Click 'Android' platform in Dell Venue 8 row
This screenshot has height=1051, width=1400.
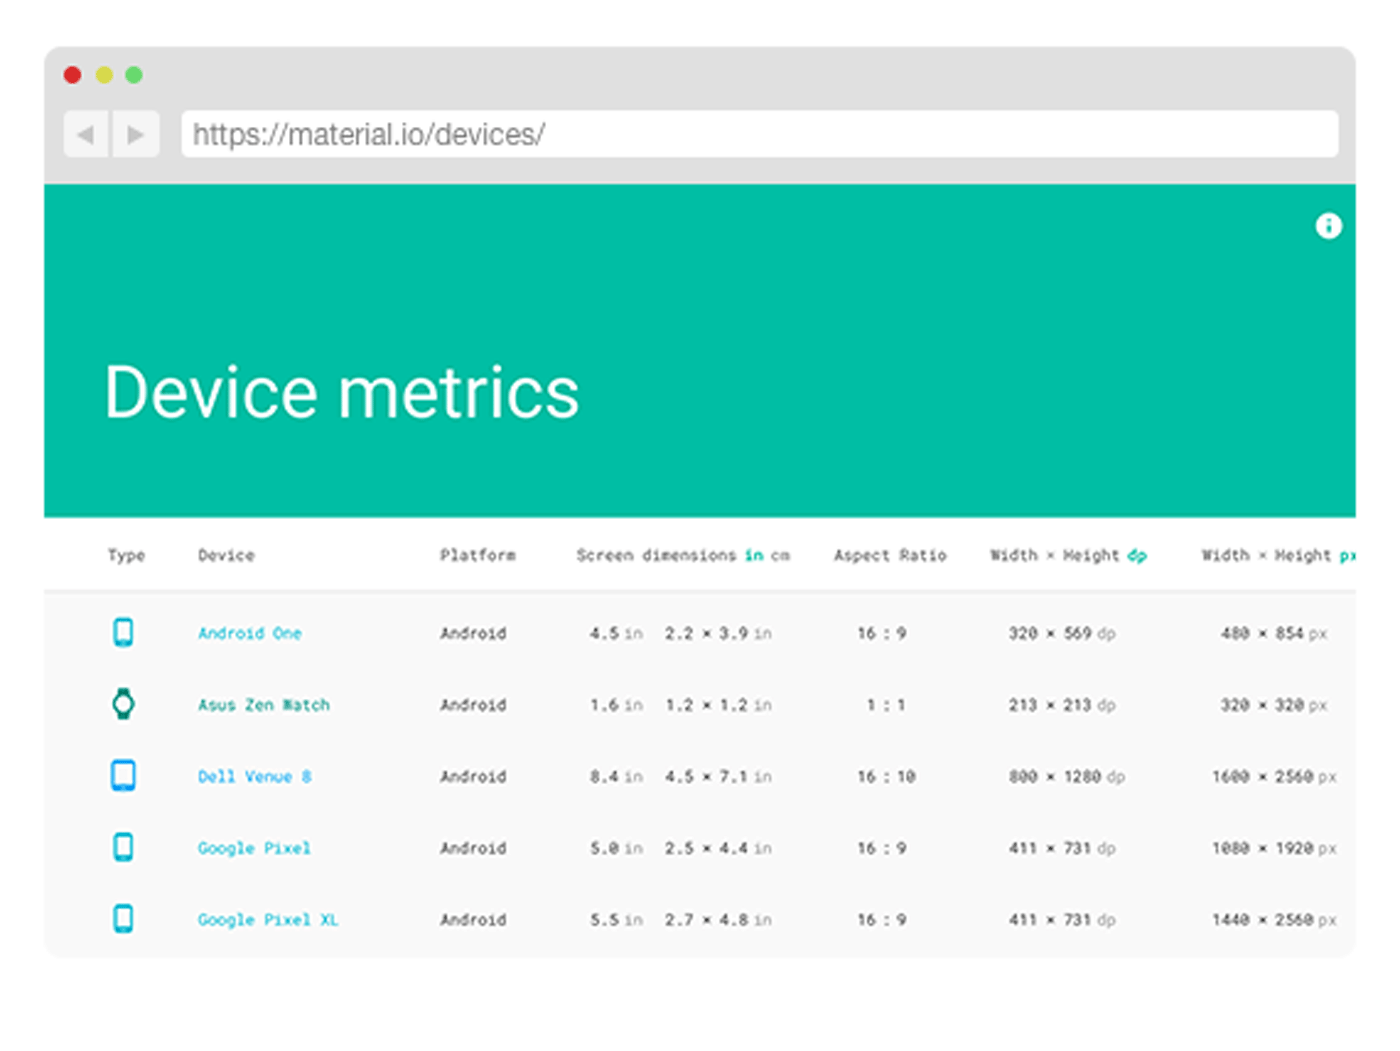[x=473, y=777]
